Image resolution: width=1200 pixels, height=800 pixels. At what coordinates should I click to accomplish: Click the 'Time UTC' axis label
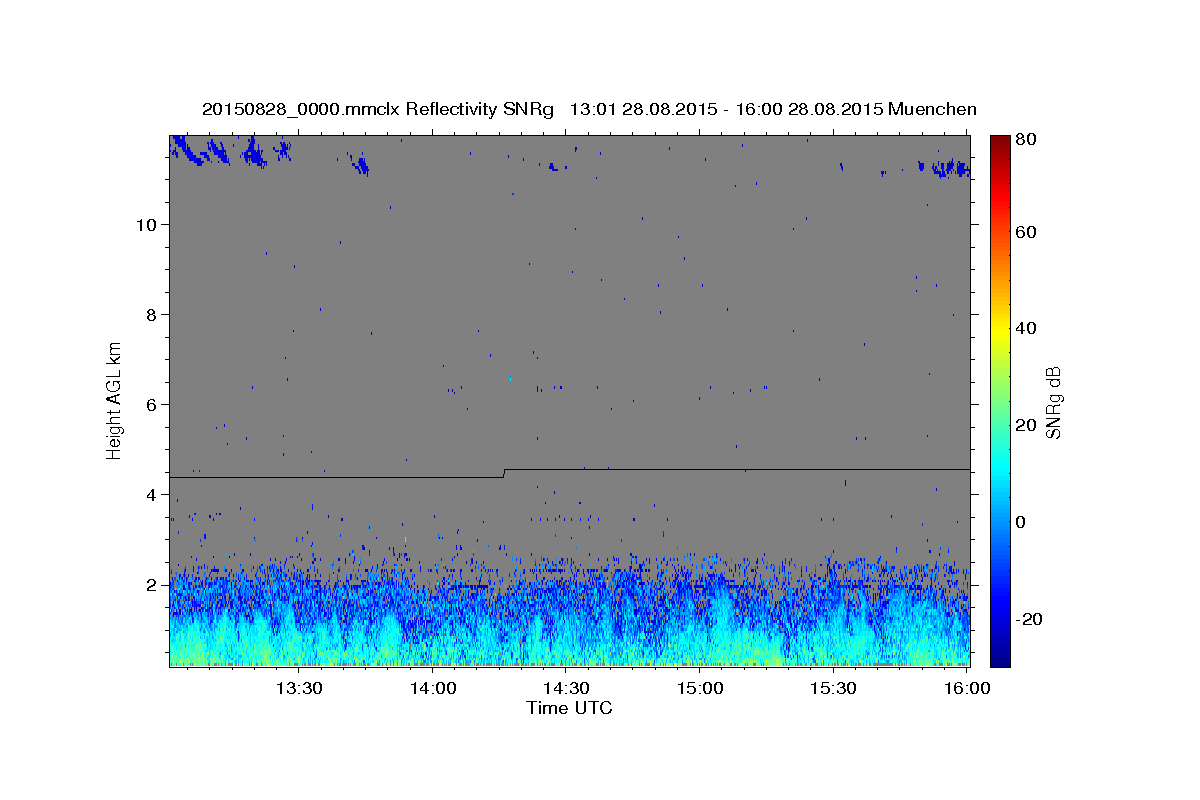tap(569, 708)
